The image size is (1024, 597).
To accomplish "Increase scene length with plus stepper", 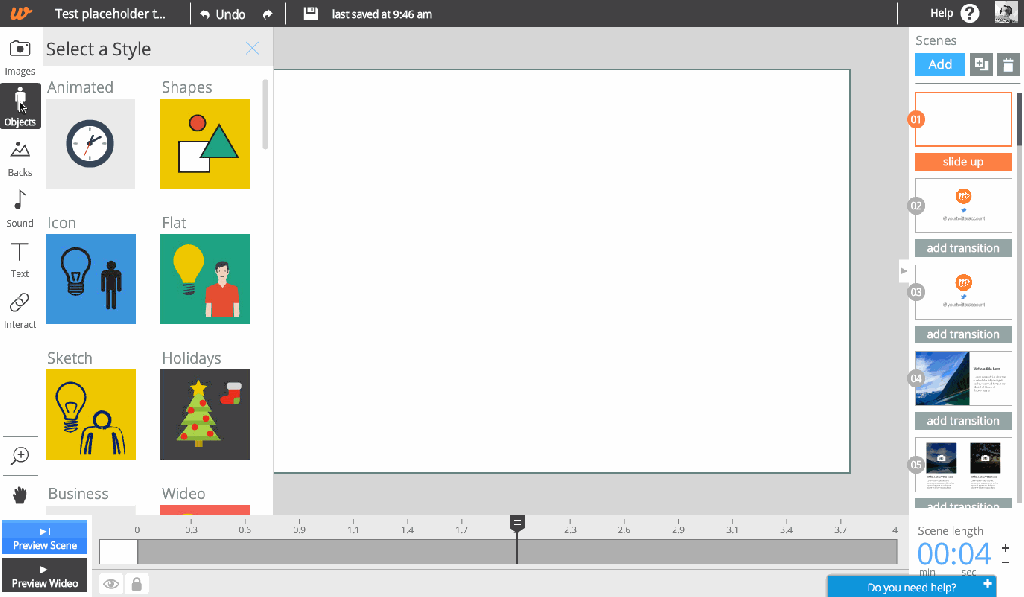I will 1005,547.
